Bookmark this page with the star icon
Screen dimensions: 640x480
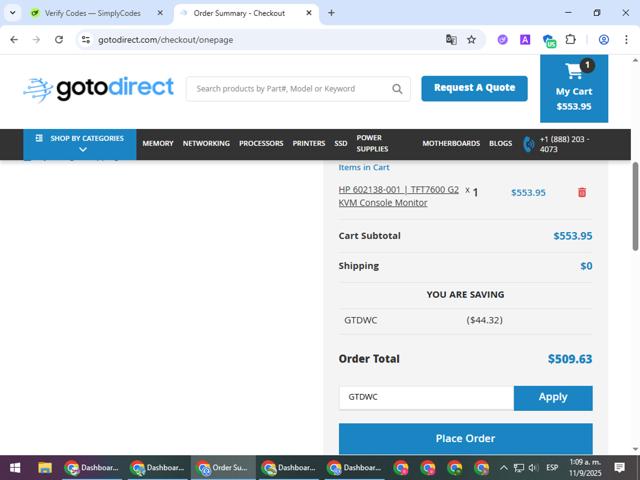471,40
